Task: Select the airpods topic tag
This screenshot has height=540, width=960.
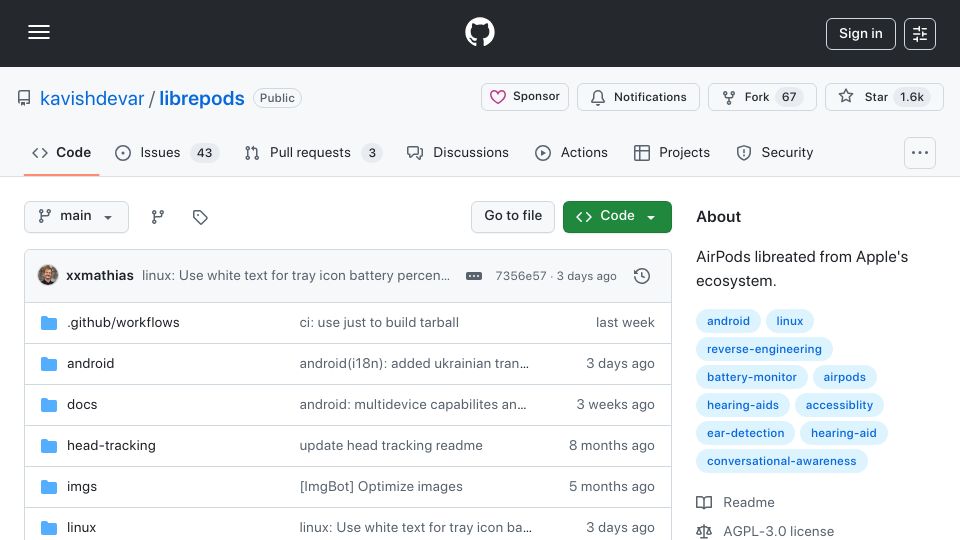Action: click(x=844, y=377)
